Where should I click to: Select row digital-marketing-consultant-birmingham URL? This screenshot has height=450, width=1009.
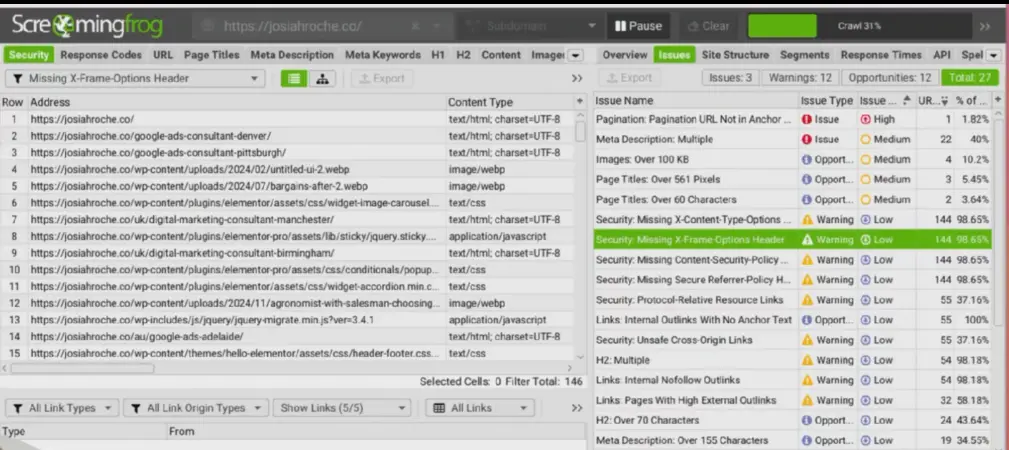287,253
